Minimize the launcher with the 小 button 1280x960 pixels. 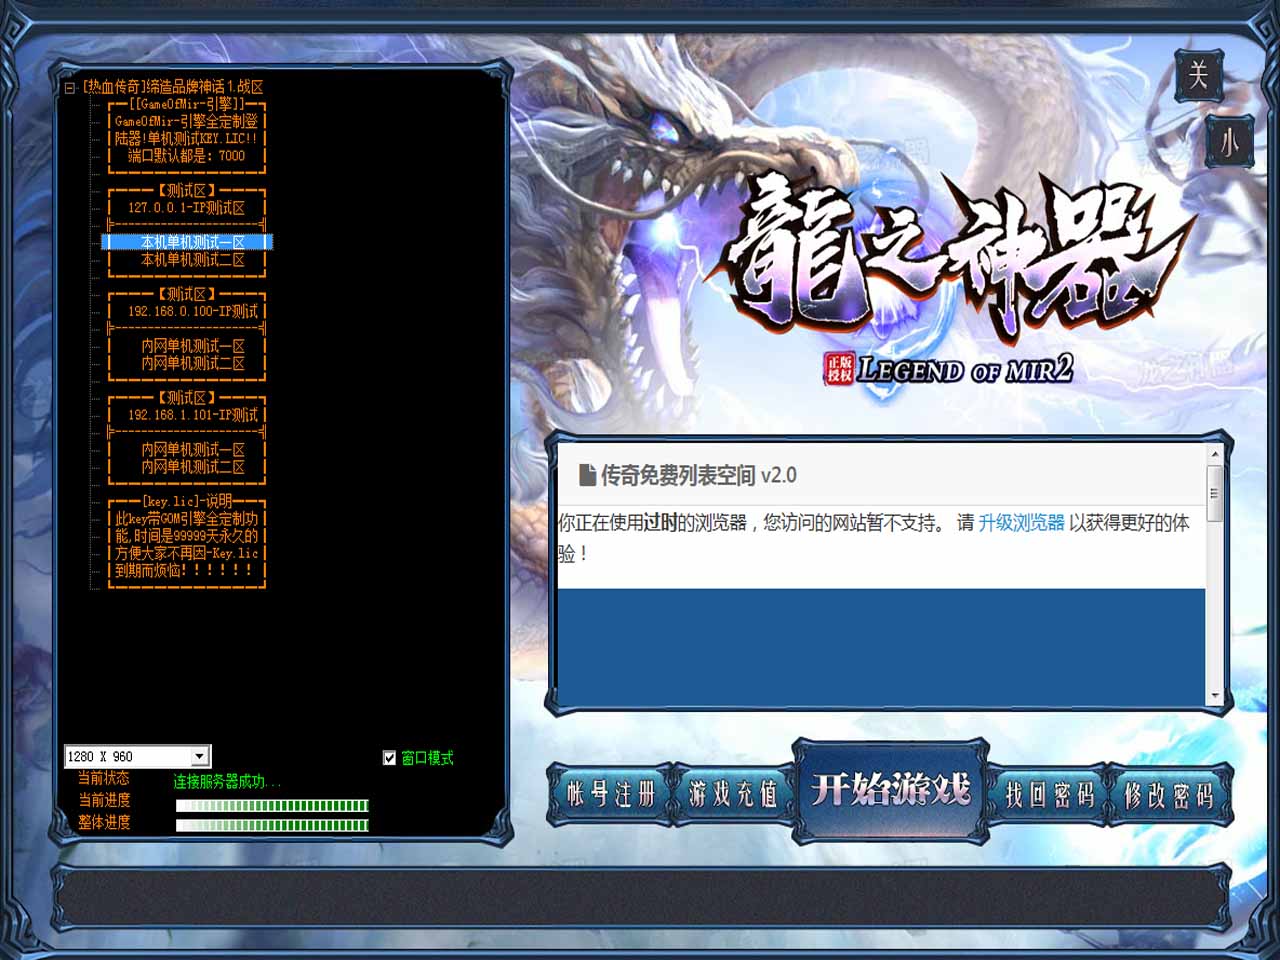(x=1229, y=143)
